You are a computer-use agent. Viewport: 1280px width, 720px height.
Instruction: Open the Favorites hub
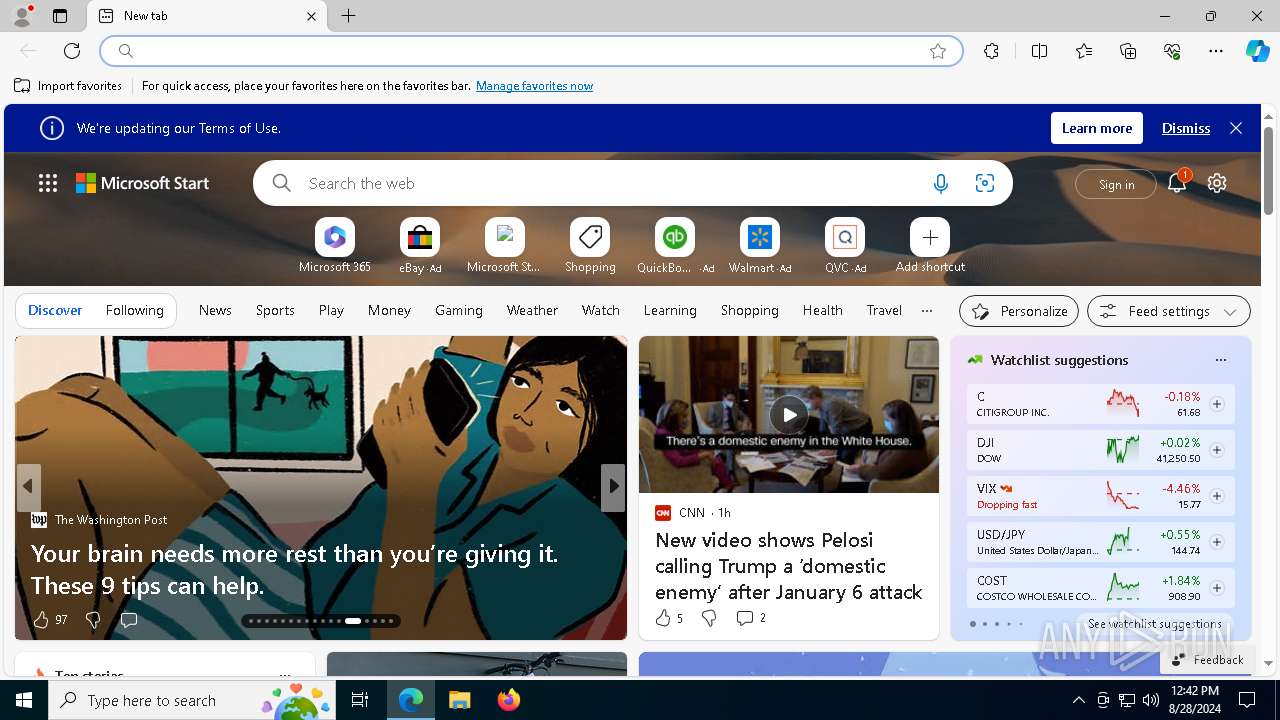[x=1084, y=51]
